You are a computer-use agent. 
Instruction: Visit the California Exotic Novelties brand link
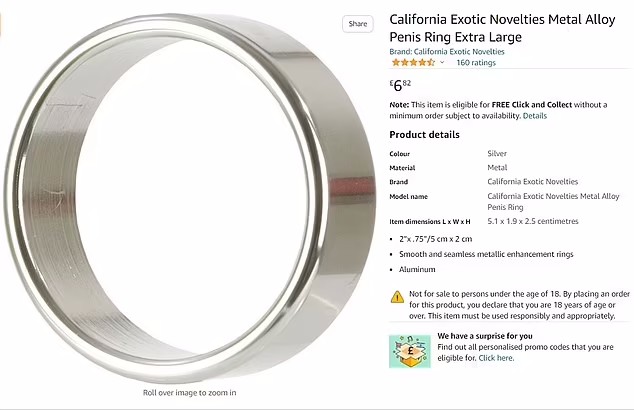[447, 51]
